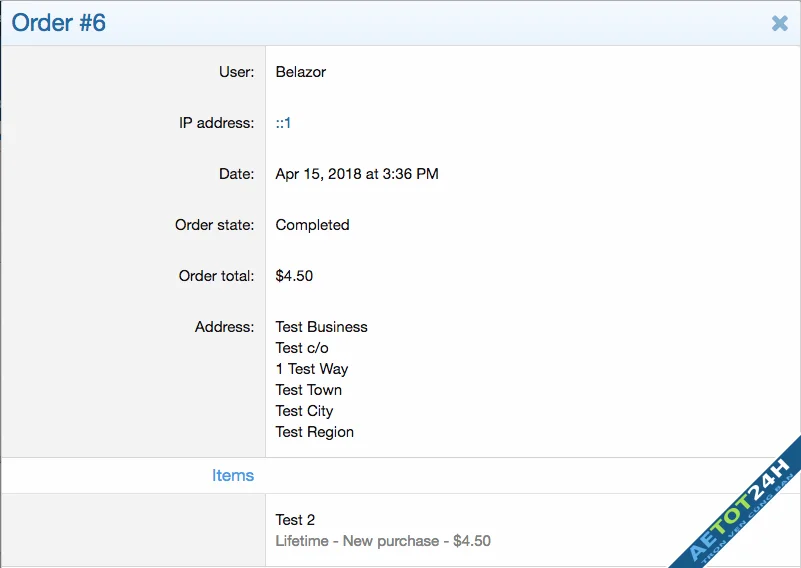Screen dimensions: 801x568
Task: Select the Test Business address line
Action: [x=321, y=327]
